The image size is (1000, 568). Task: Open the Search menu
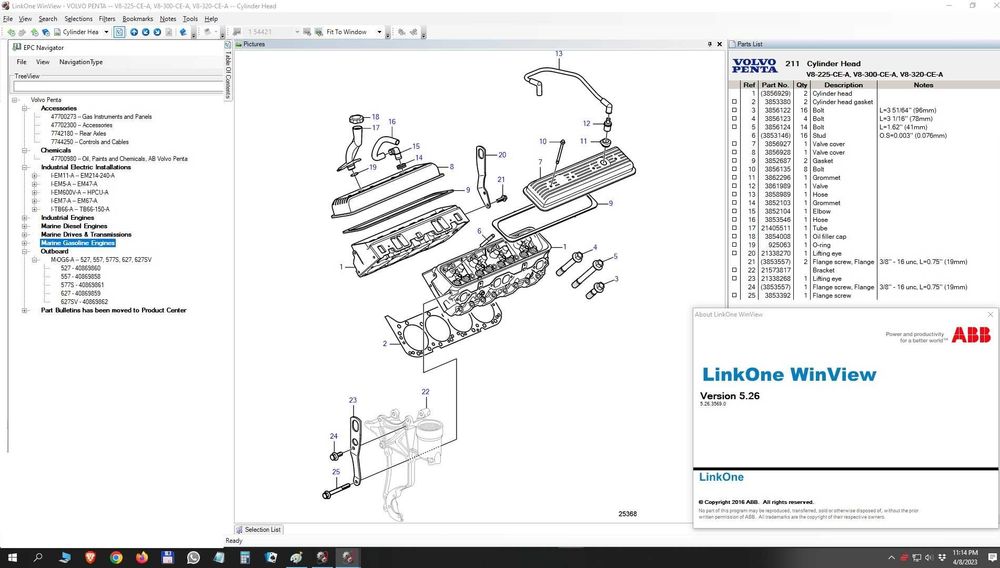(48, 18)
